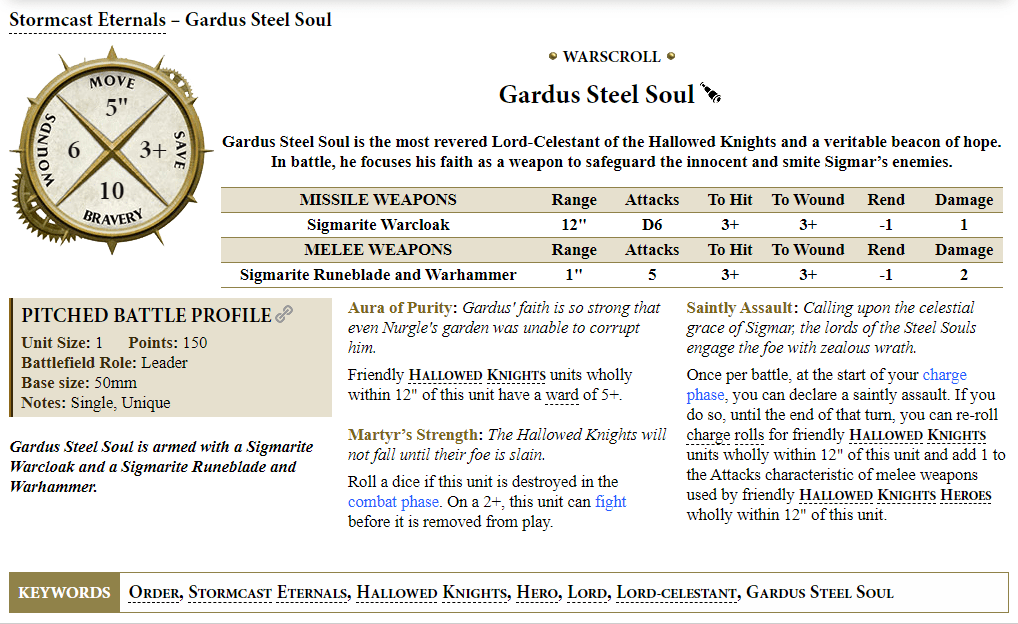The image size is (1018, 624).
Task: Click Hallowed Knights Heroes in Saintly Assault text
Action: coord(895,494)
